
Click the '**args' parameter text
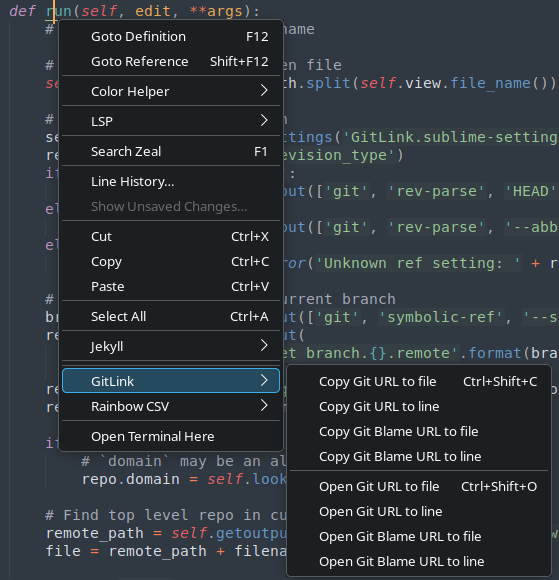(x=216, y=11)
